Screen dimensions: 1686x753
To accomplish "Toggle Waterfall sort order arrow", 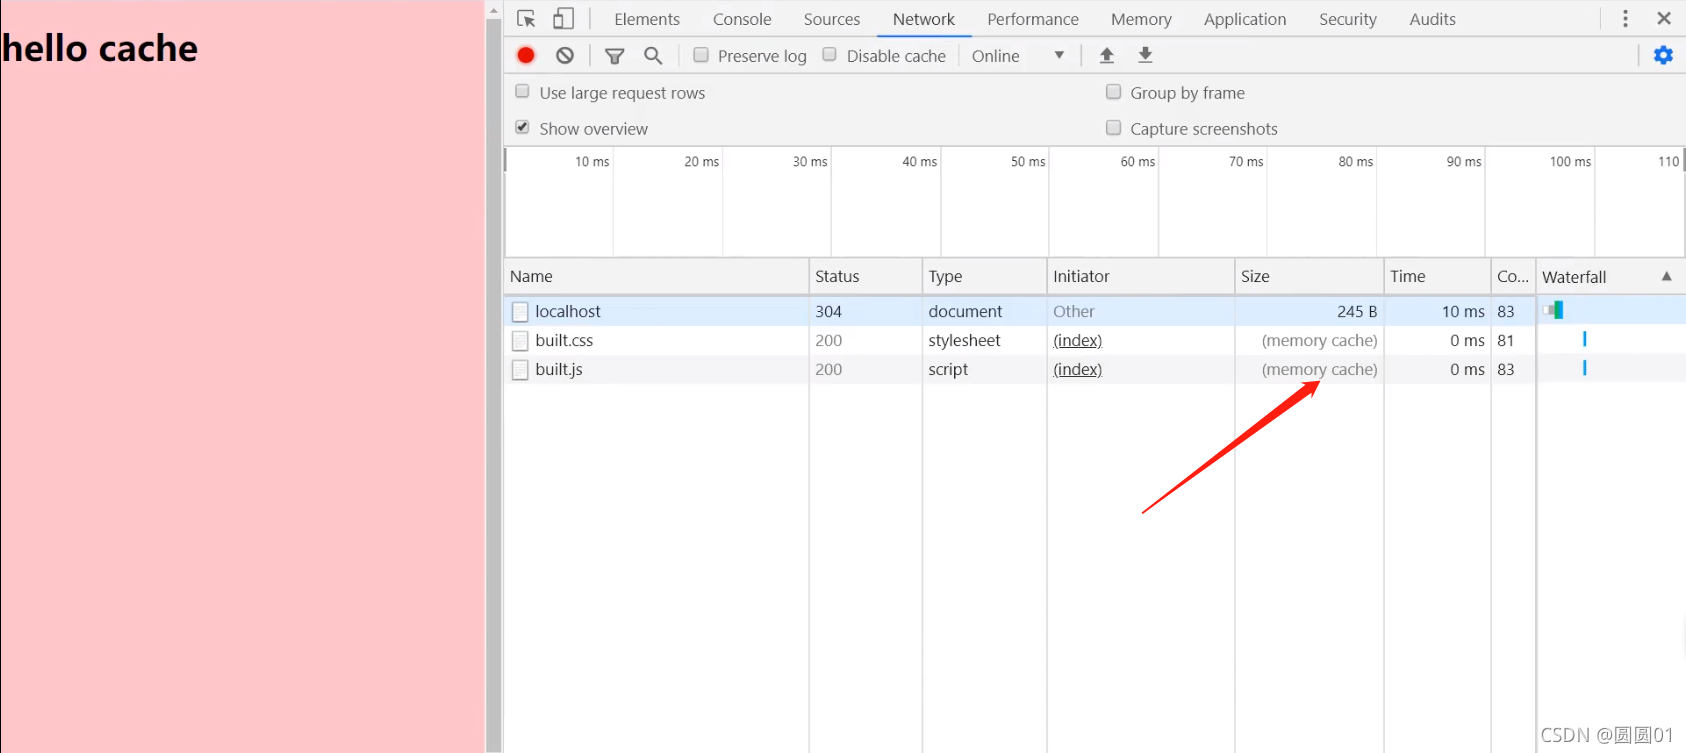I will [1667, 276].
